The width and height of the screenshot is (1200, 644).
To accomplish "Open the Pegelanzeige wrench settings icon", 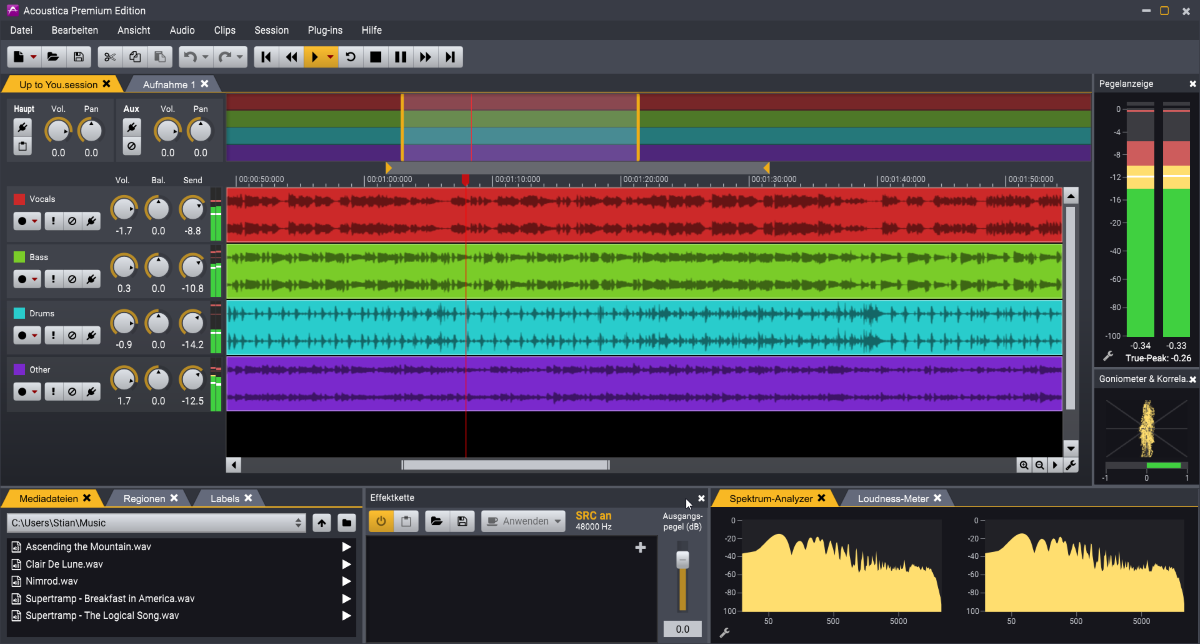I will tap(1108, 356).
